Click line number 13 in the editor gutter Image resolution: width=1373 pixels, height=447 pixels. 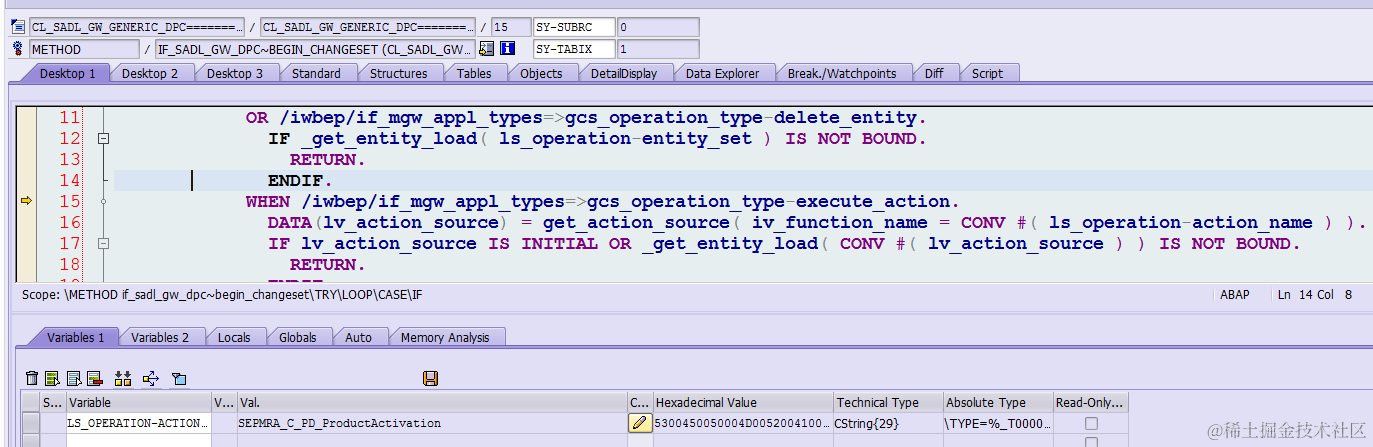pos(69,160)
